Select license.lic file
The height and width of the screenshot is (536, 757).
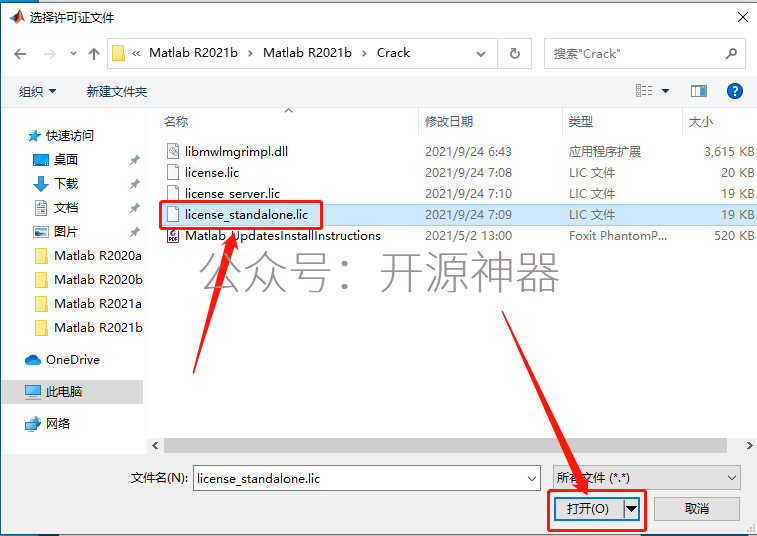[x=212, y=172]
